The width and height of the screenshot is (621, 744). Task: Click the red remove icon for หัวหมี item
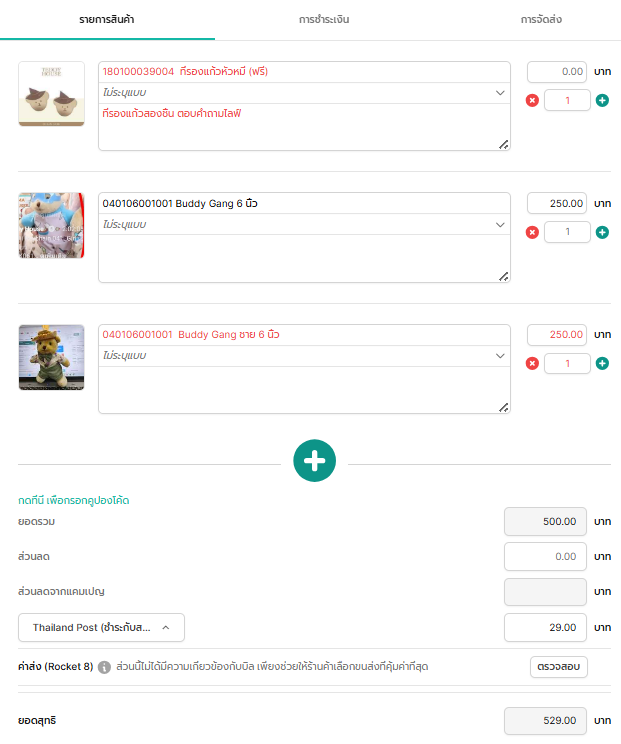point(532,100)
